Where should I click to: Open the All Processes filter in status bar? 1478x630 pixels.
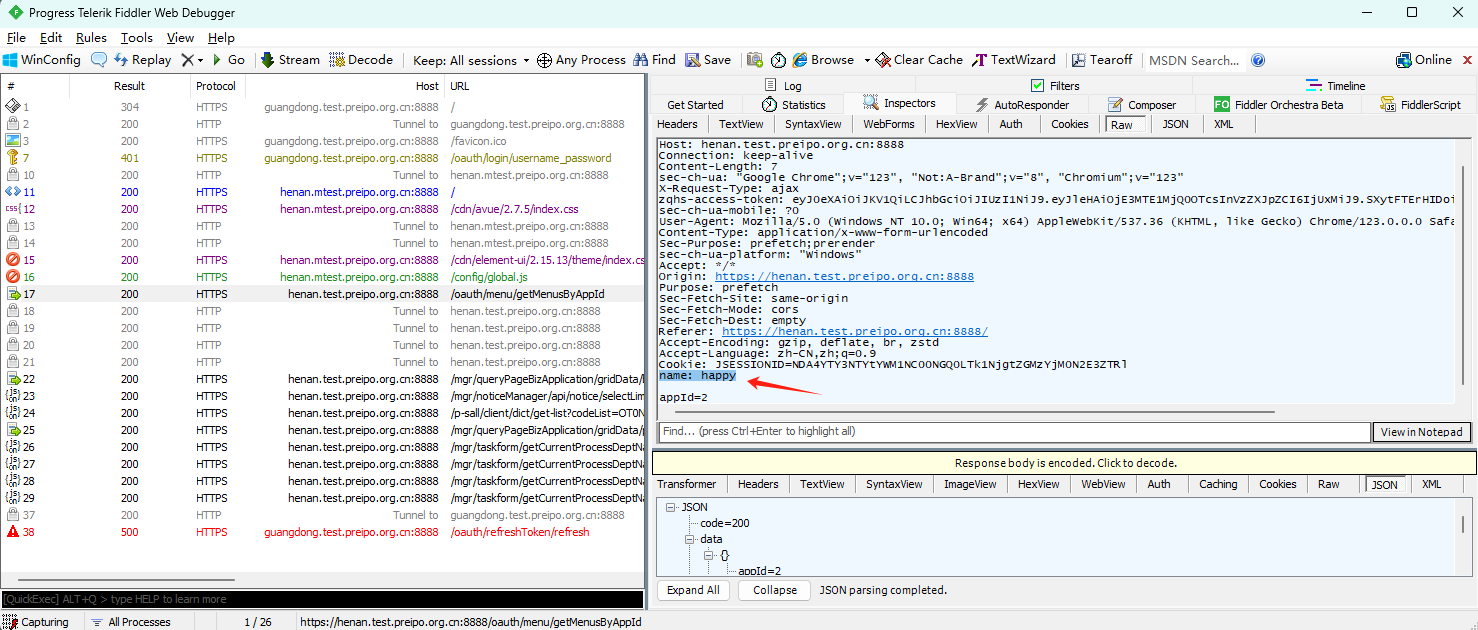pyautogui.click(x=131, y=622)
